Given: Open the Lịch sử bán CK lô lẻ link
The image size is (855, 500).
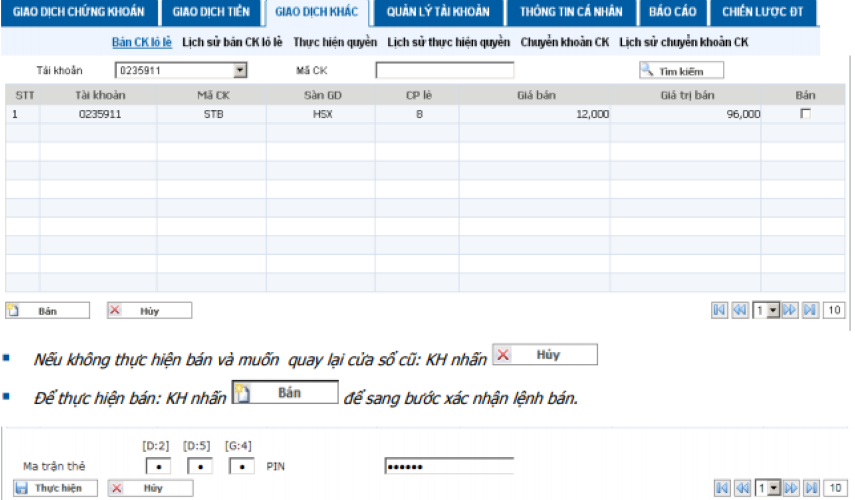Looking at the screenshot, I should coord(232,43).
